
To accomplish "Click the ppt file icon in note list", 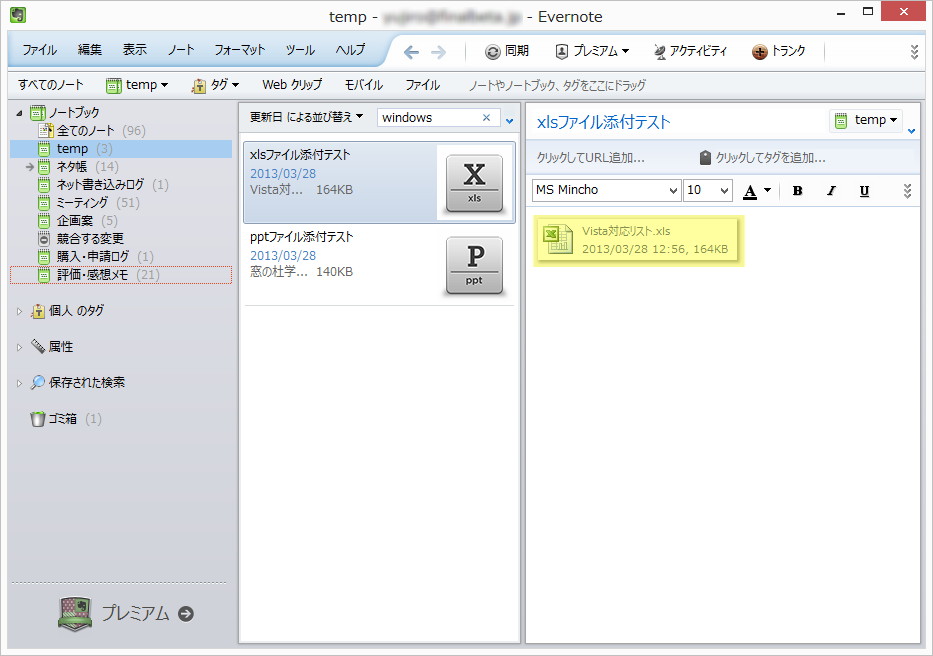I will click(474, 265).
